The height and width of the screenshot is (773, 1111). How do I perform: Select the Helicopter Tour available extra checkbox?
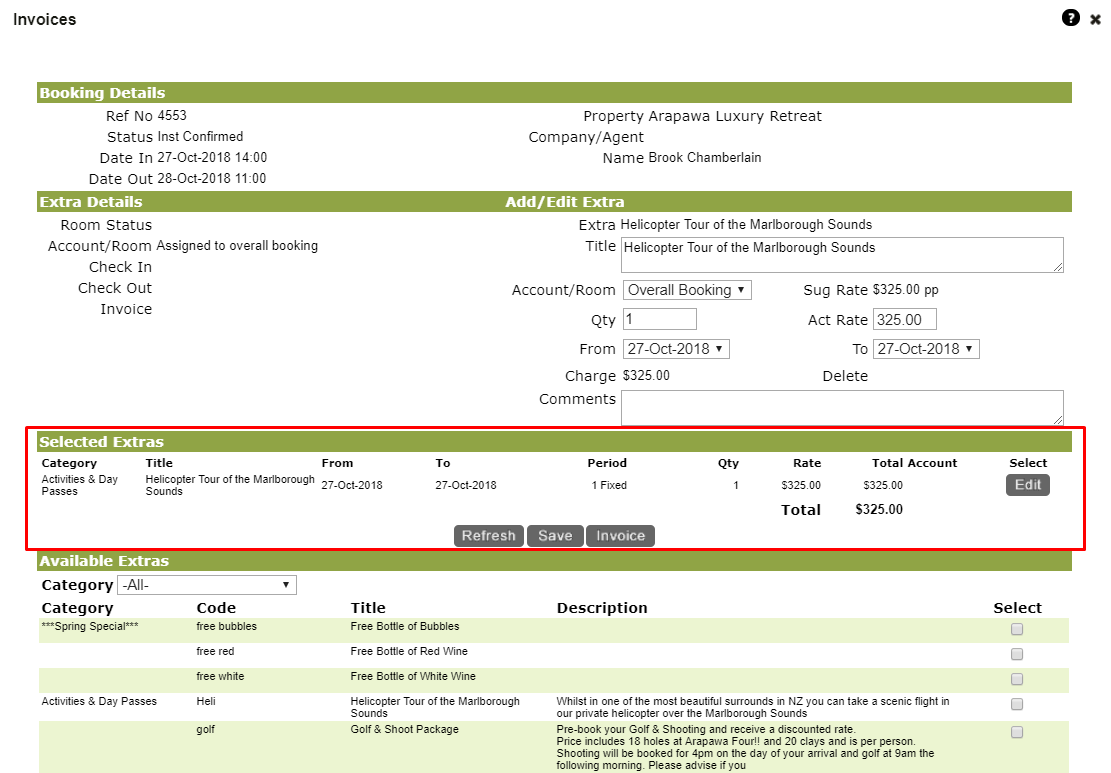[1017, 704]
